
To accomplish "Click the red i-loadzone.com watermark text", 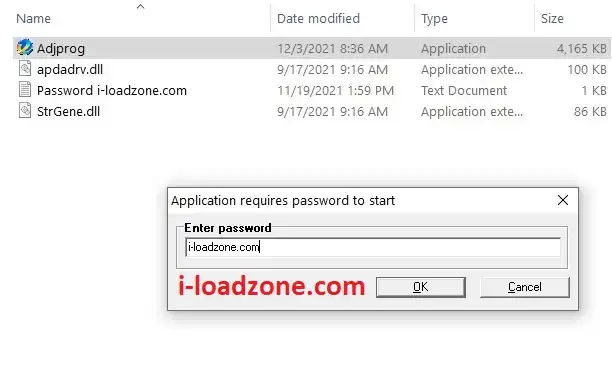I will [x=271, y=286].
